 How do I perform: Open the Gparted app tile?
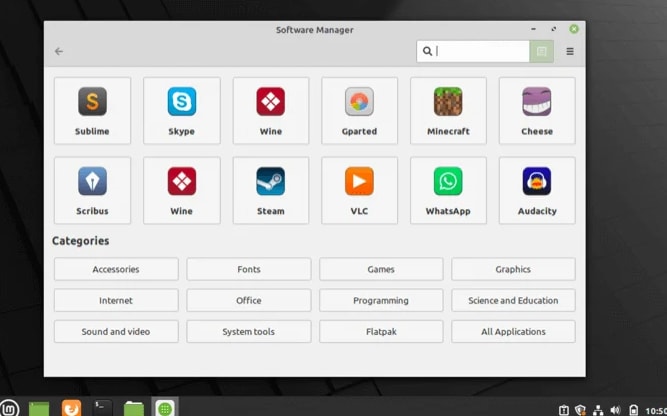click(359, 111)
